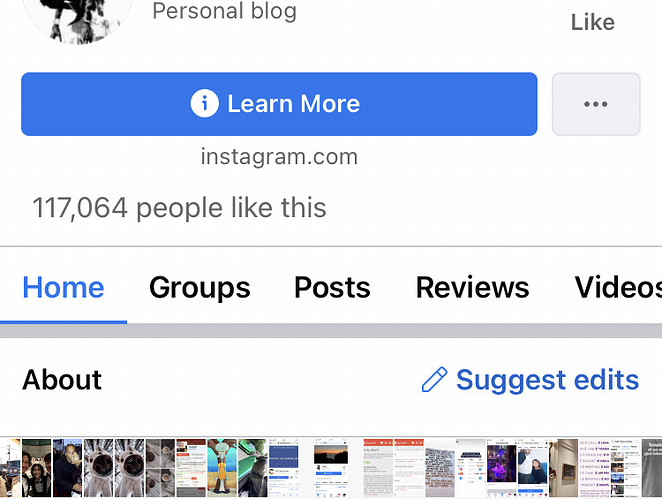Viewport: 662px width, 499px height.
Task: Switch to the Posts tab
Action: [x=332, y=287]
